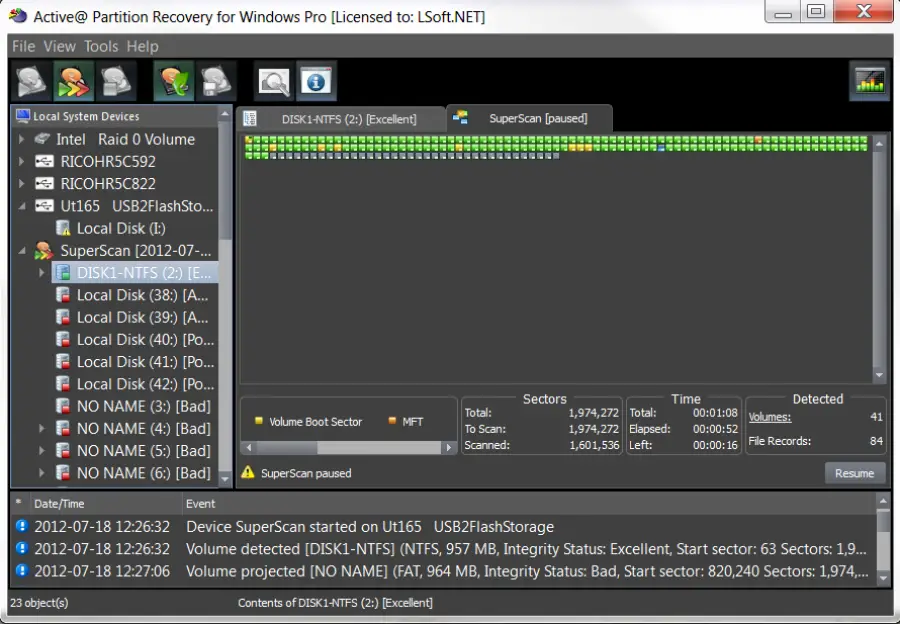
Task: Expand the Intel Raid 0 Volume node
Action: 22,140
